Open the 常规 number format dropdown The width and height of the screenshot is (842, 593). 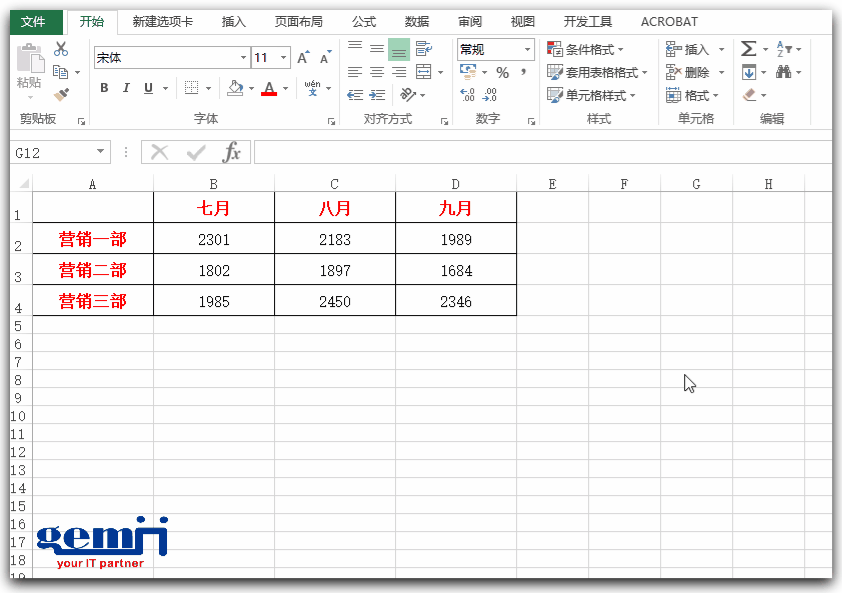tap(527, 49)
